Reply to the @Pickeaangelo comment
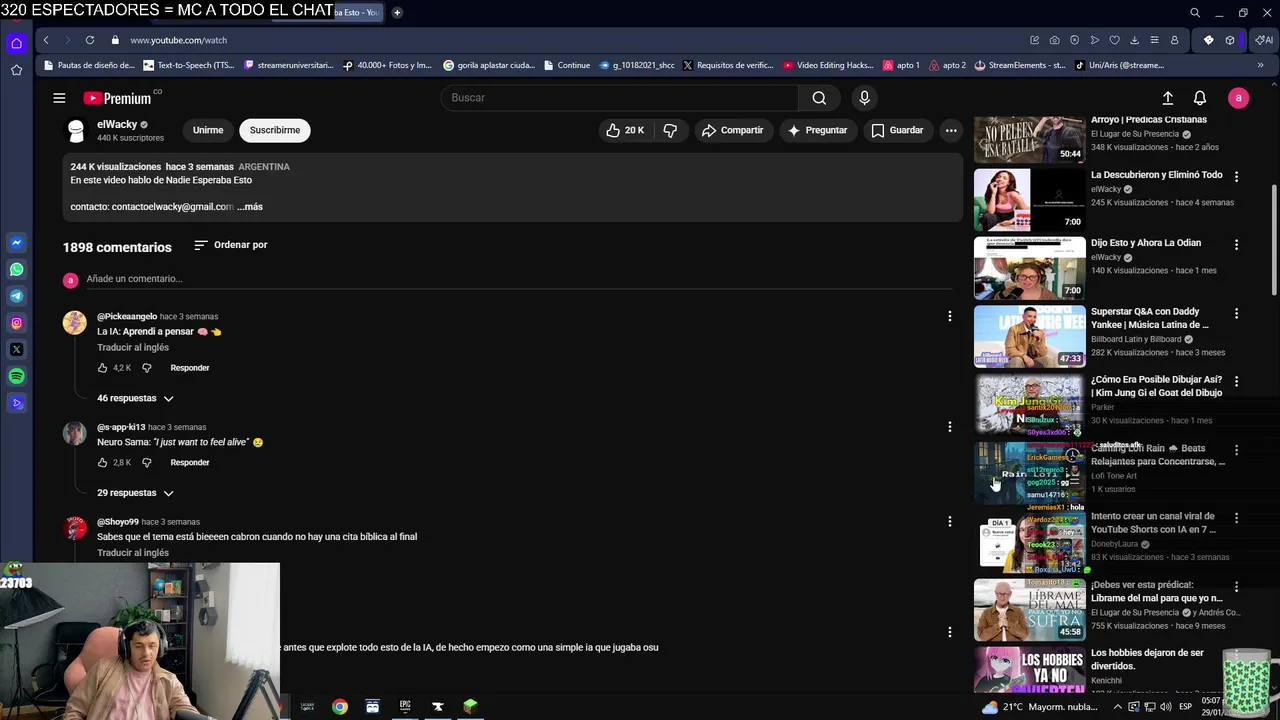Screen dimensions: 1280x720 (190, 368)
